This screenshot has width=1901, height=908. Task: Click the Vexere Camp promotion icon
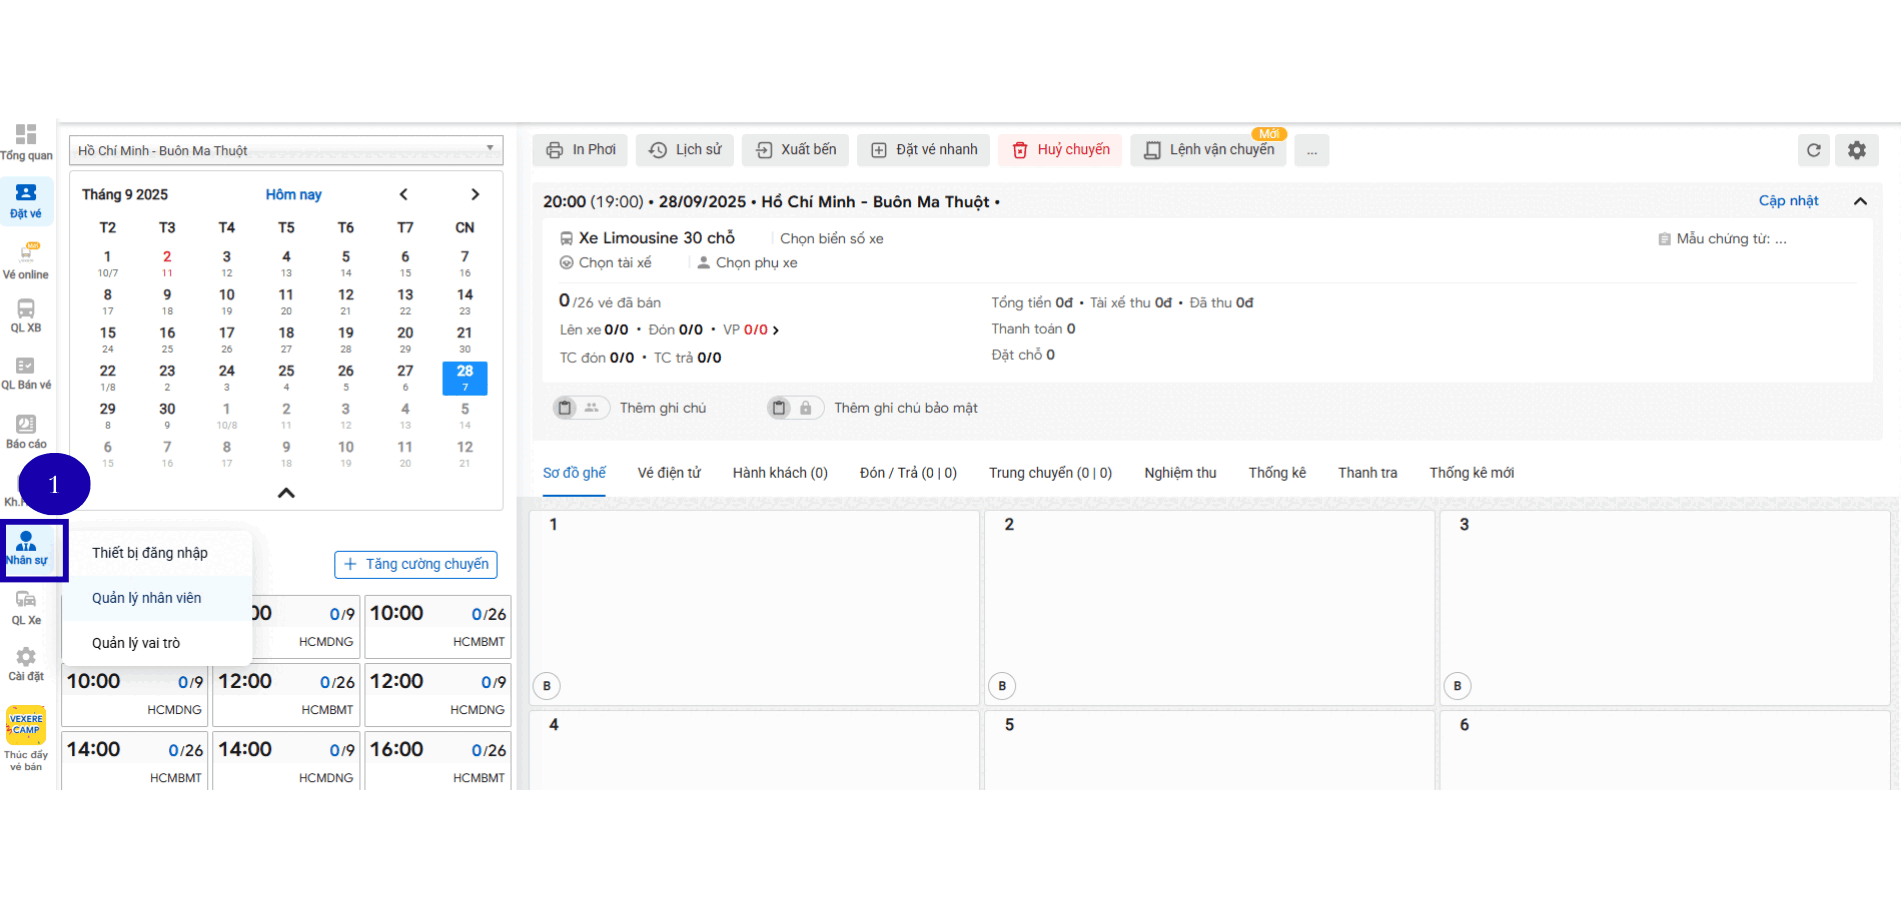tap(26, 726)
